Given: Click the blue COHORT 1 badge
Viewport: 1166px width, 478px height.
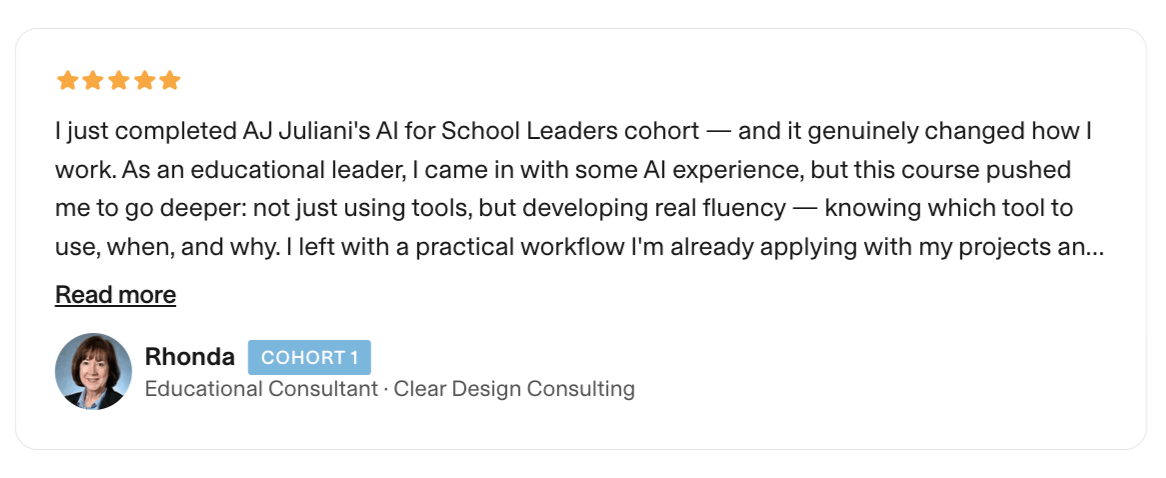Looking at the screenshot, I should point(309,357).
